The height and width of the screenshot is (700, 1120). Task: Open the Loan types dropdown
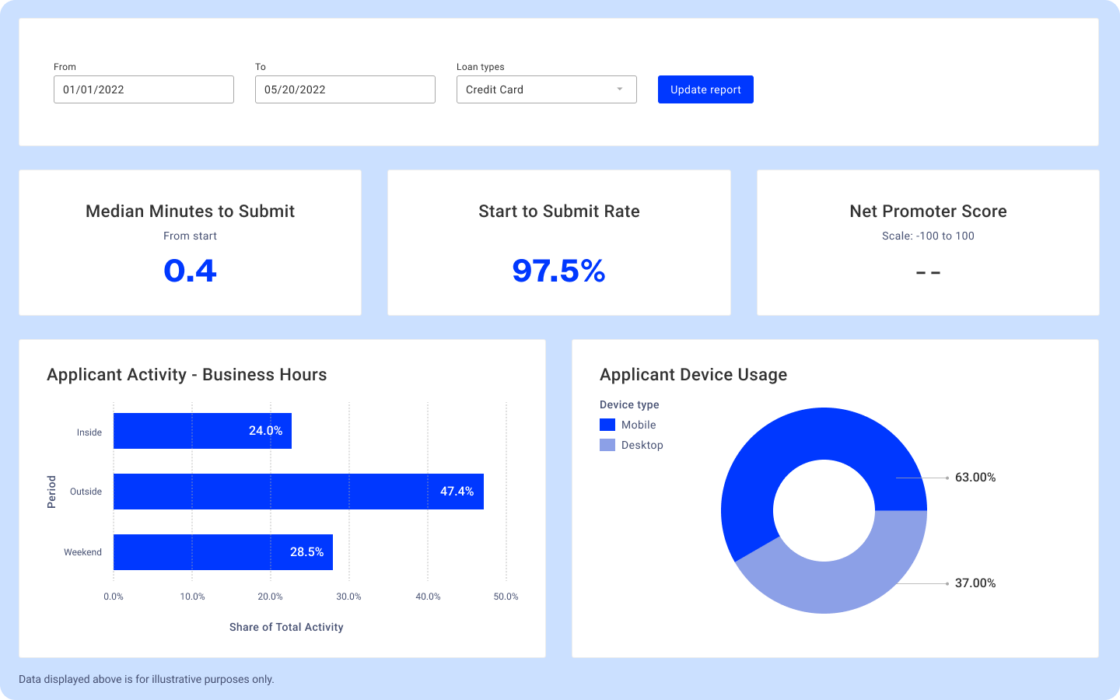coord(546,89)
